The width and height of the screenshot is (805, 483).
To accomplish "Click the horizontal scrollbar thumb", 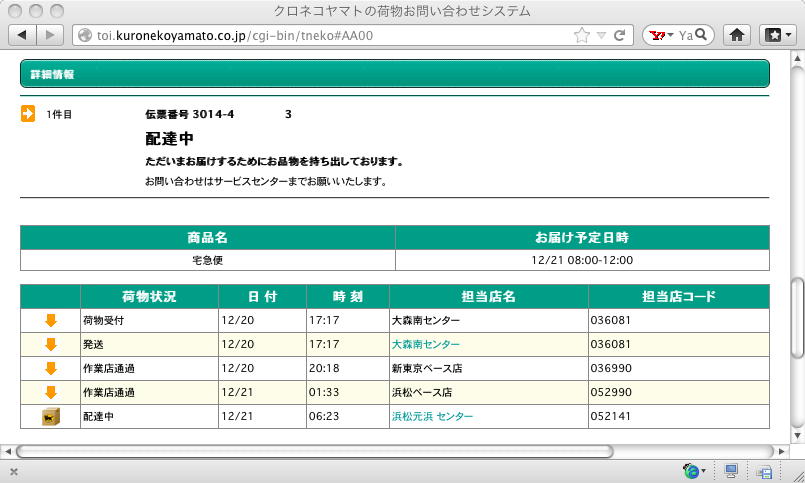I will point(314,451).
